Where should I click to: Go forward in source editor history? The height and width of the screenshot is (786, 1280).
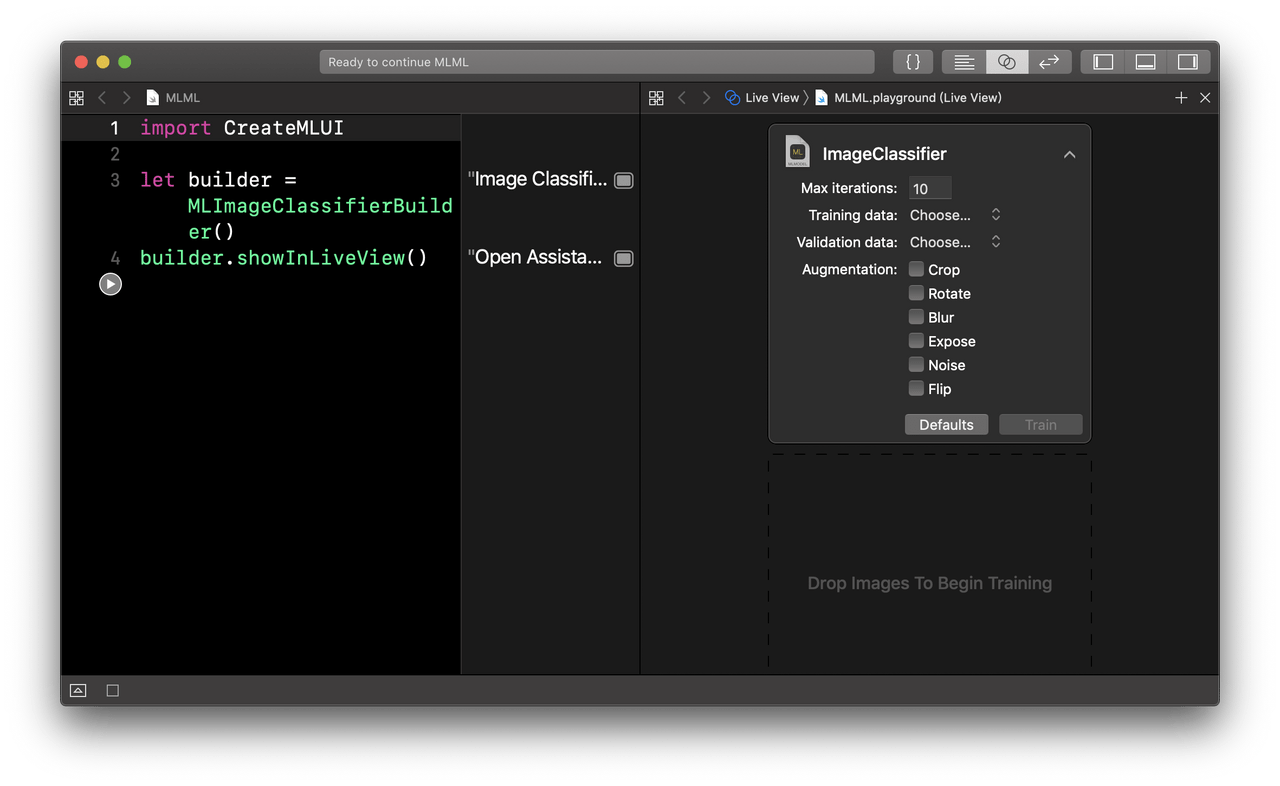click(x=126, y=98)
